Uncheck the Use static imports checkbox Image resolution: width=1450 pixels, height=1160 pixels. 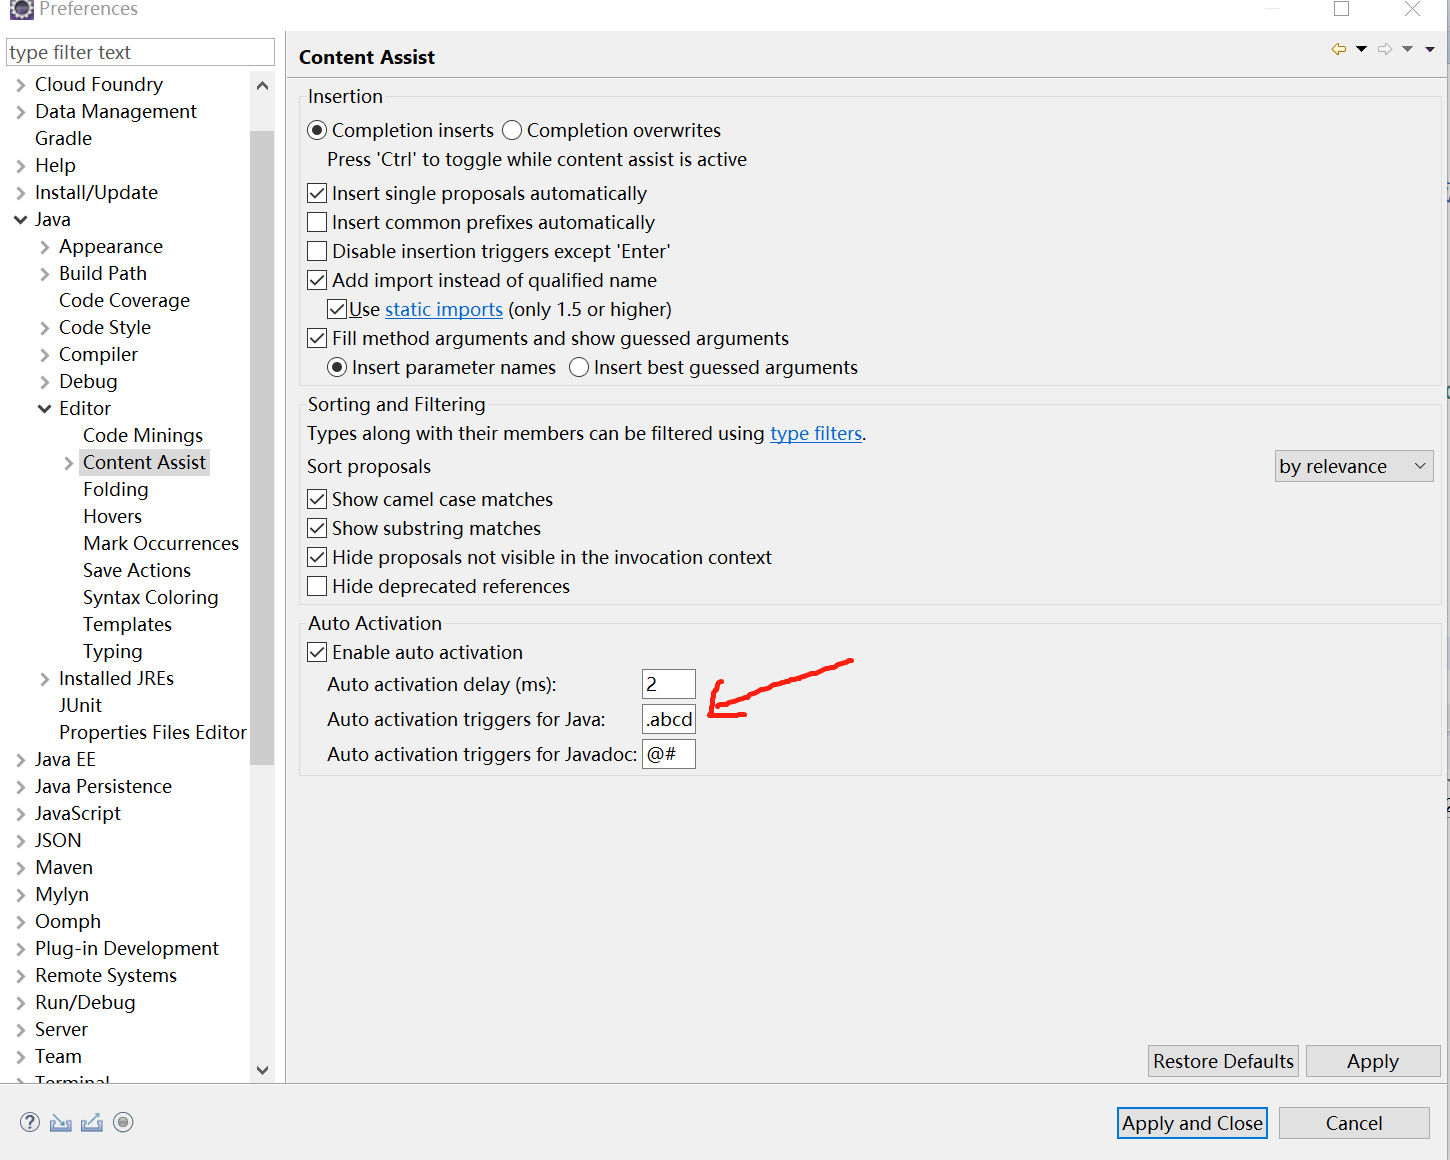(x=337, y=309)
